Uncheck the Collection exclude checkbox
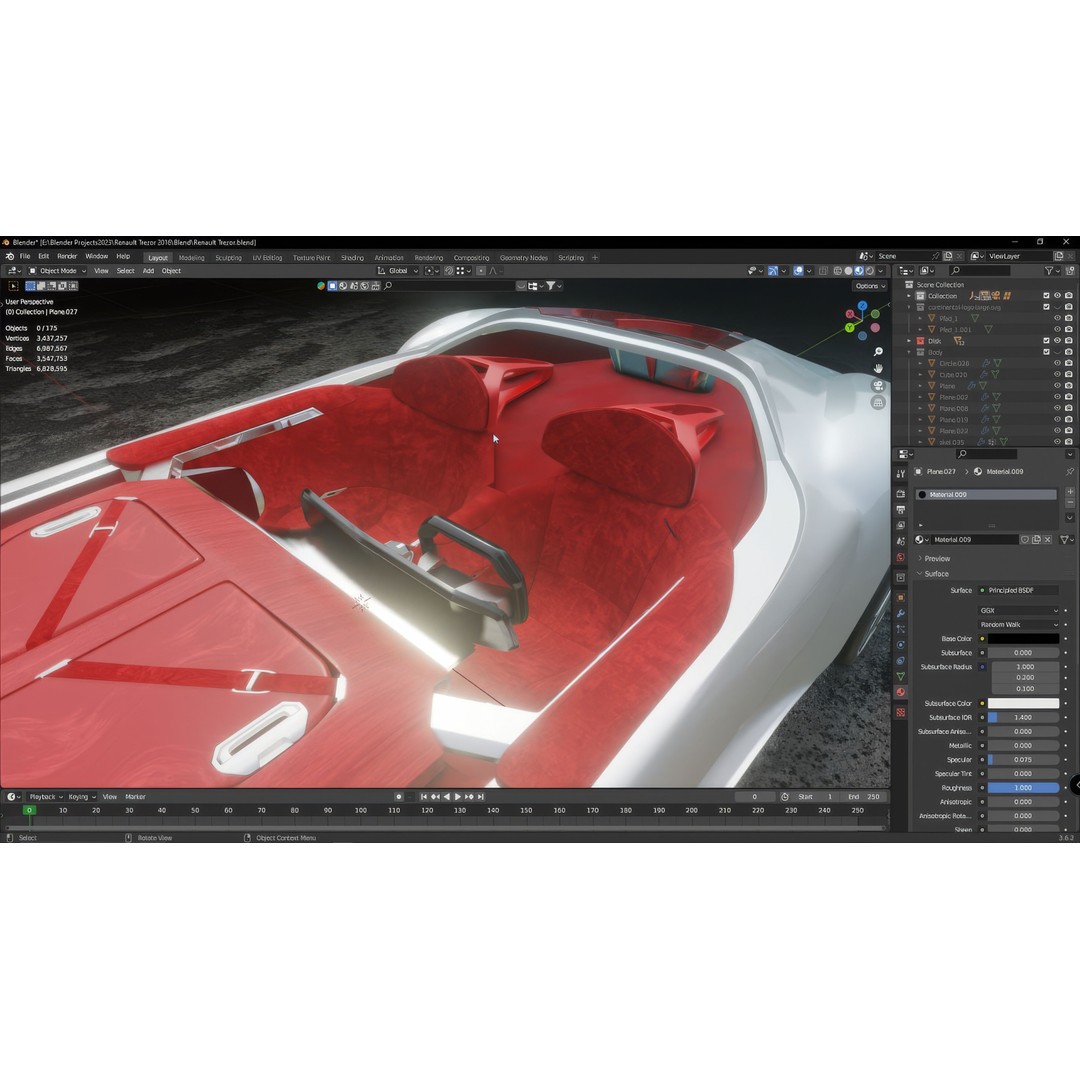Screen dimensions: 1080x1080 point(1046,295)
